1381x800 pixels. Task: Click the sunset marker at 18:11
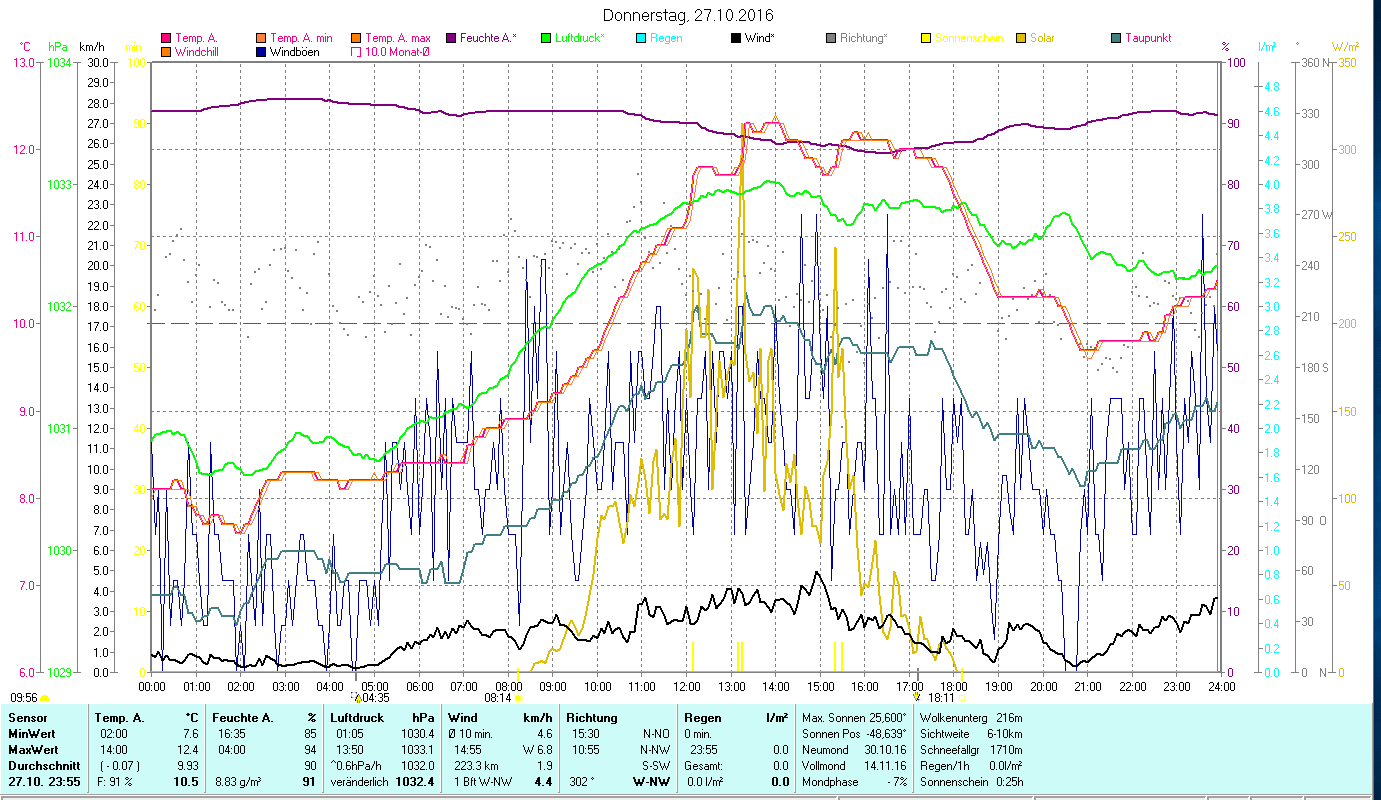coord(917,697)
